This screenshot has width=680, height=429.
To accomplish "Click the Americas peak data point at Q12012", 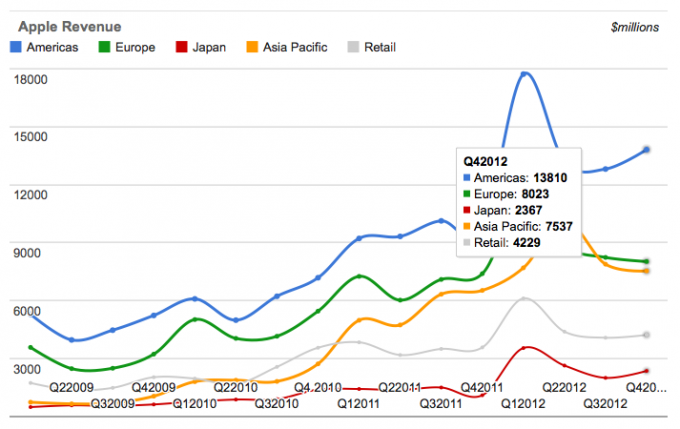I will [523, 74].
